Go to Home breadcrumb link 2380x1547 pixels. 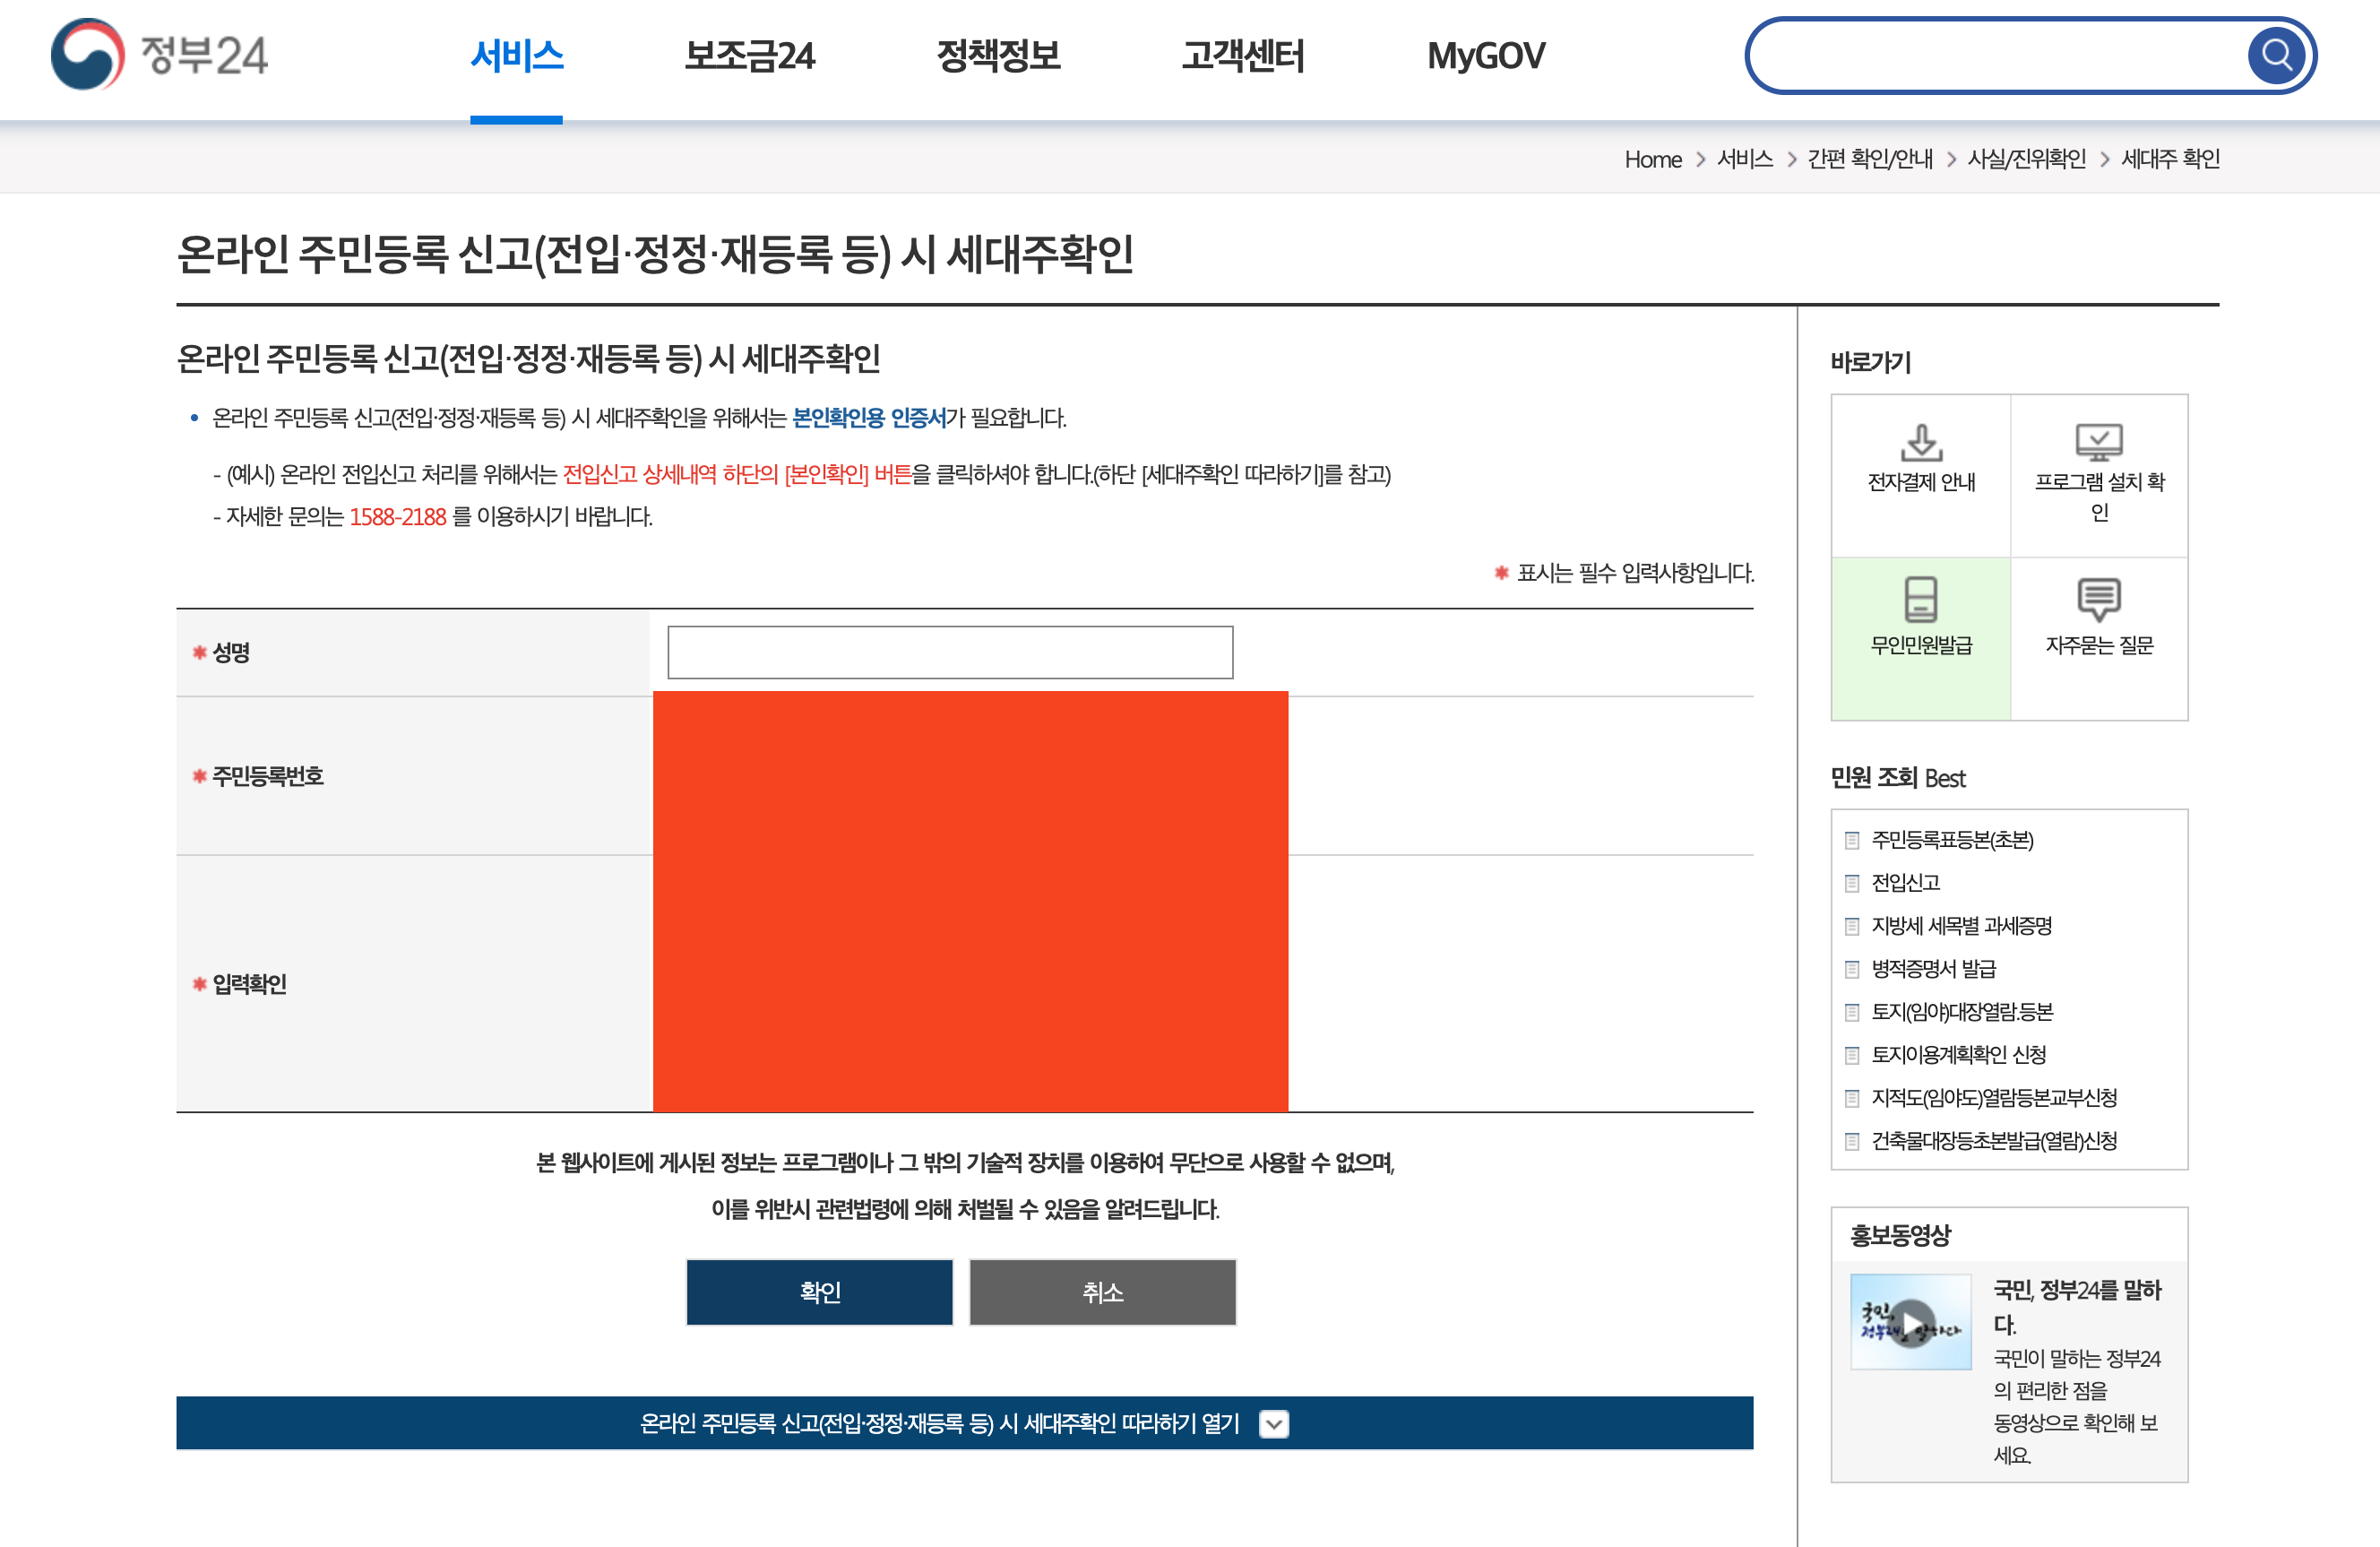[1653, 159]
